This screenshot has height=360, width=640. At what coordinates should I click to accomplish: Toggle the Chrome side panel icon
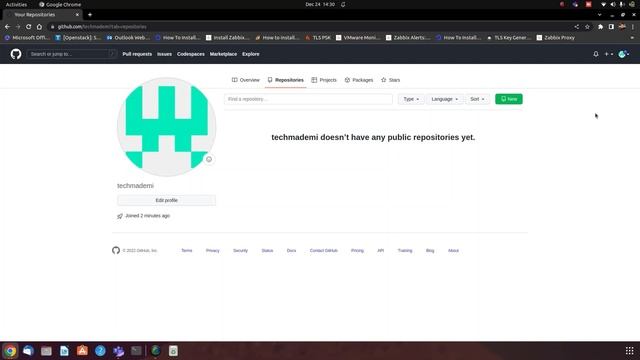click(x=611, y=27)
